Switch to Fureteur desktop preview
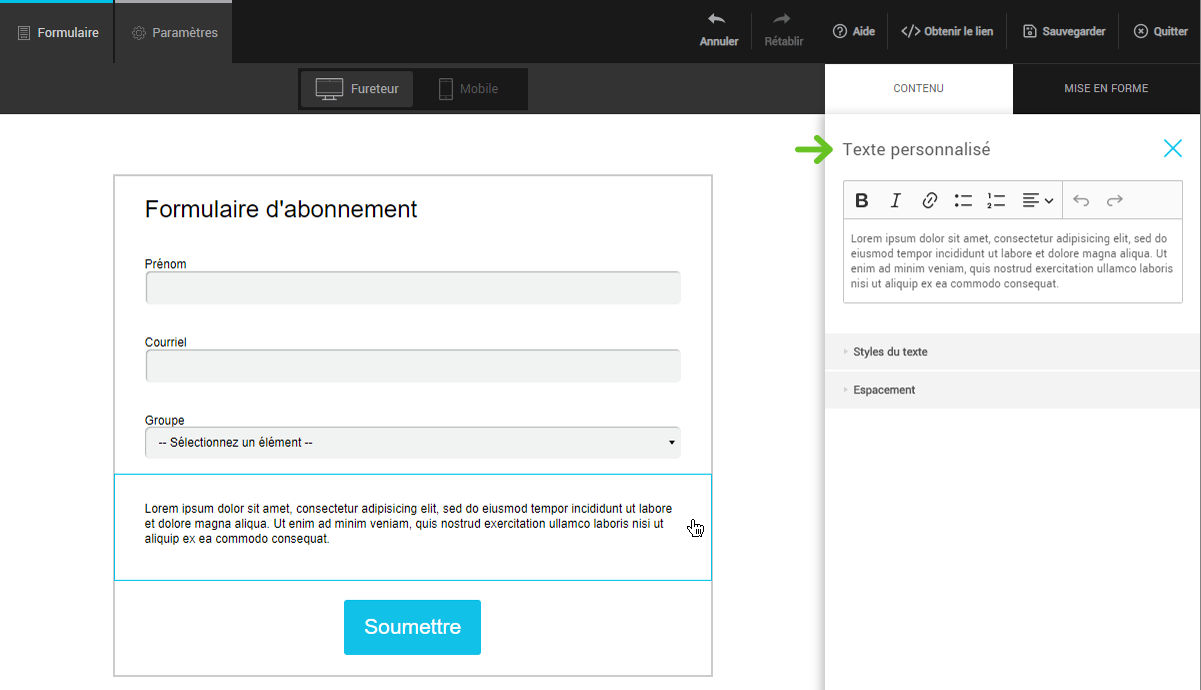1201x690 pixels. click(357, 89)
